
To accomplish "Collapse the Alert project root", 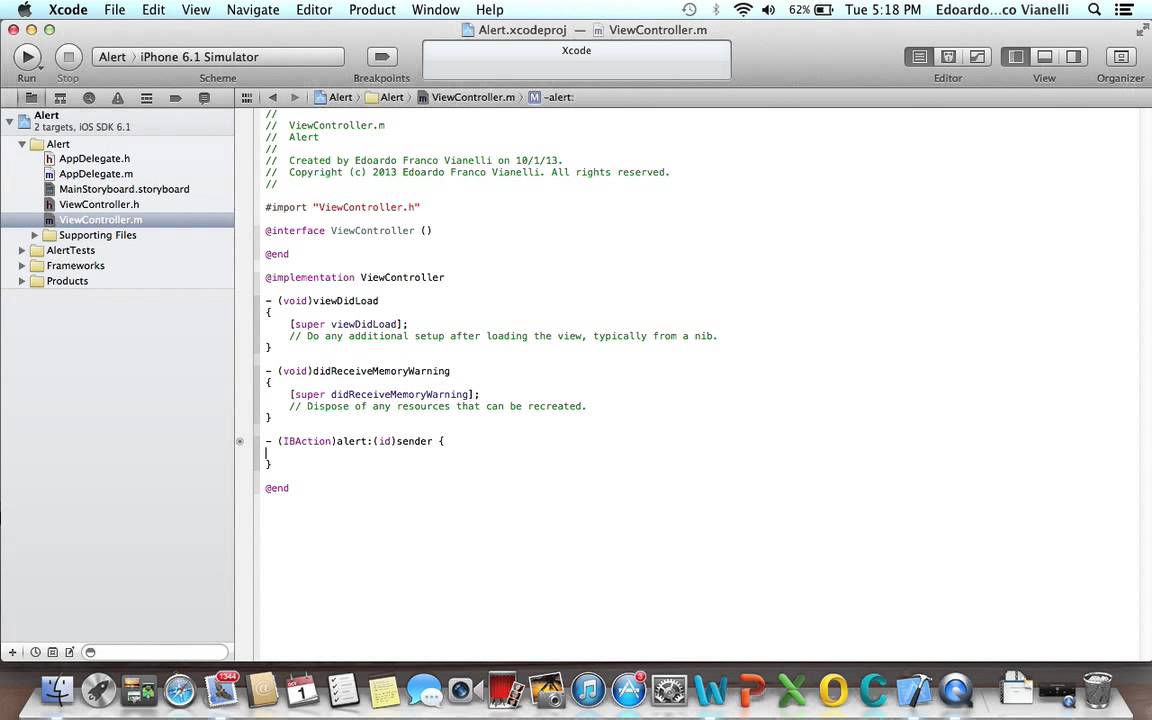I will click(x=10, y=120).
